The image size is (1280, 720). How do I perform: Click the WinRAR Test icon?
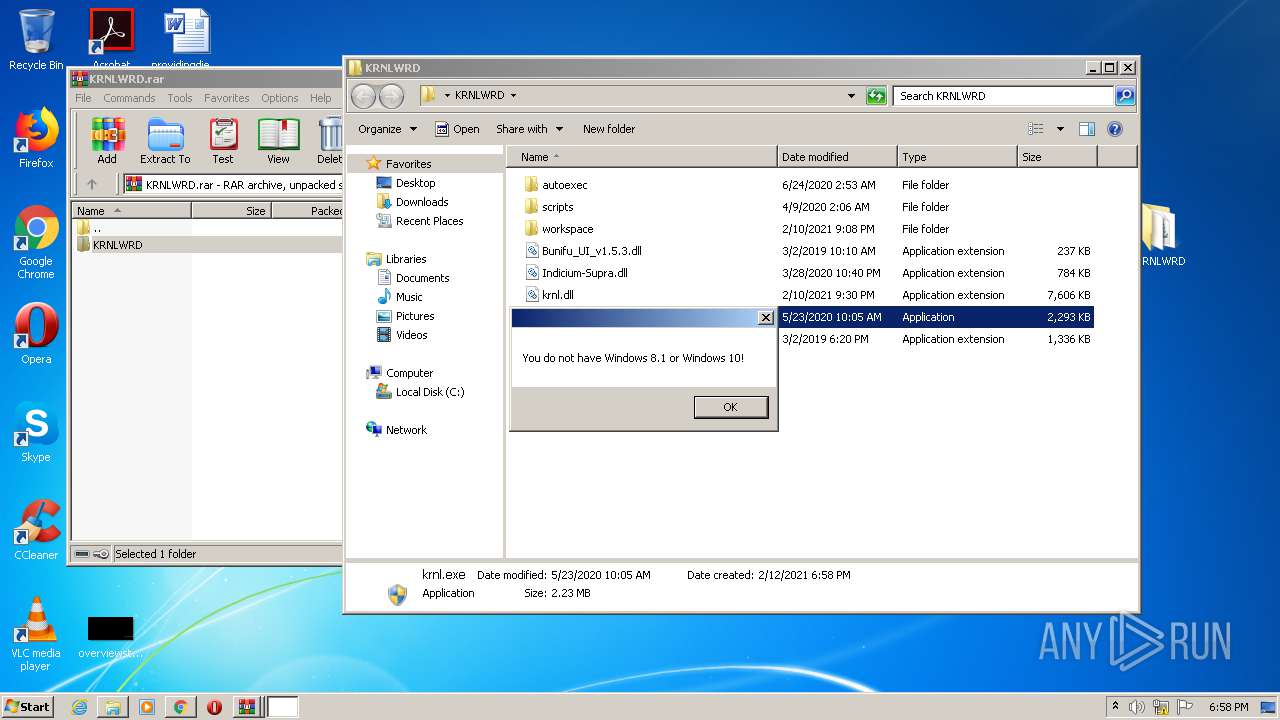[223, 141]
